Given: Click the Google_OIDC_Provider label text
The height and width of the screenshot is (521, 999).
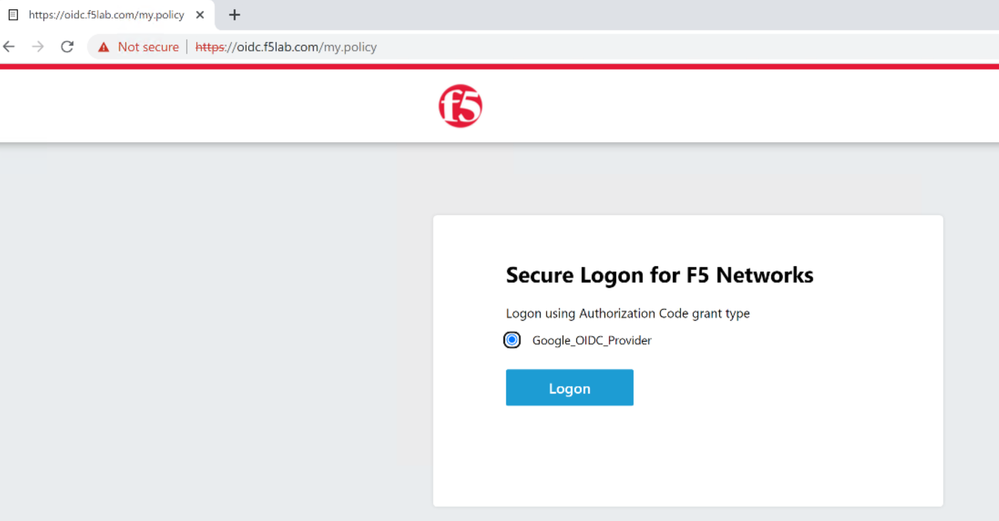Looking at the screenshot, I should coord(591,341).
